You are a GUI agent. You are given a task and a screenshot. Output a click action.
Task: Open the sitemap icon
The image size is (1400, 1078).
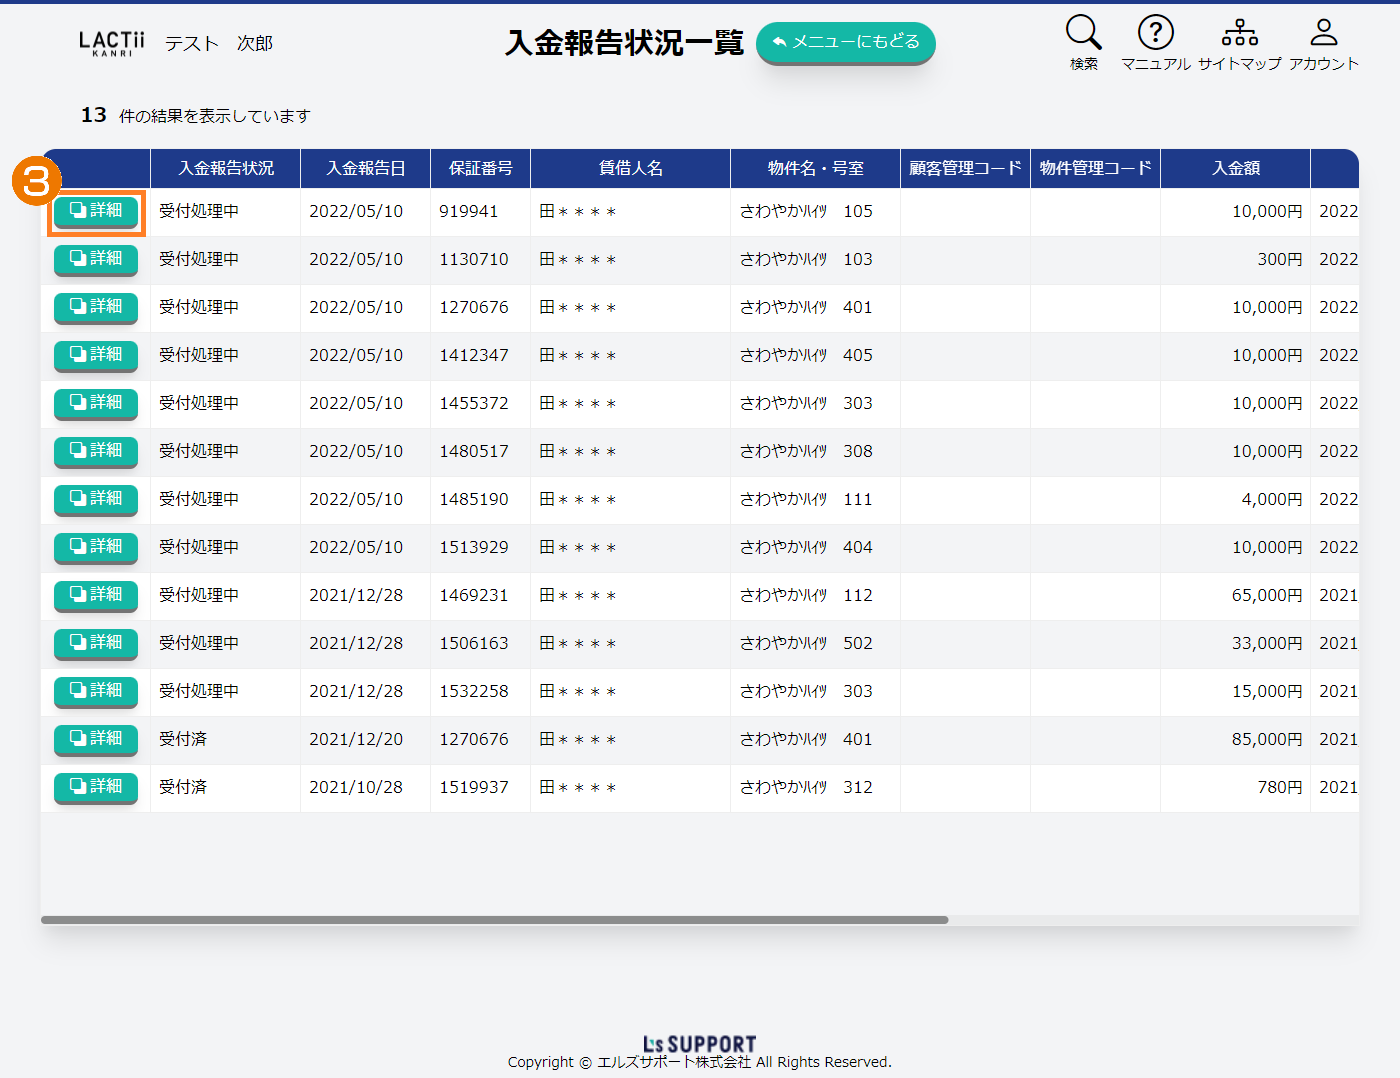pos(1239,34)
